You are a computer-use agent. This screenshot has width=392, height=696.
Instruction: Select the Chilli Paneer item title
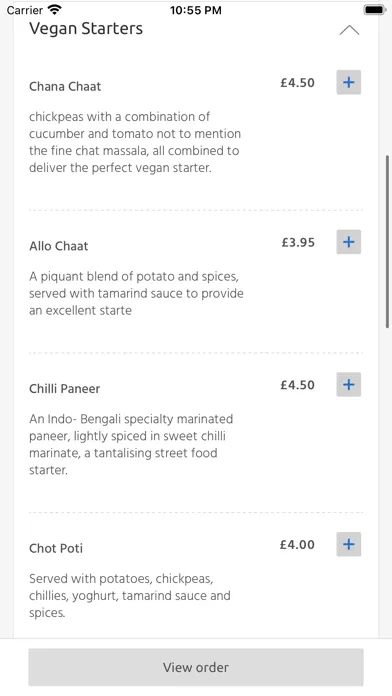[65, 388]
